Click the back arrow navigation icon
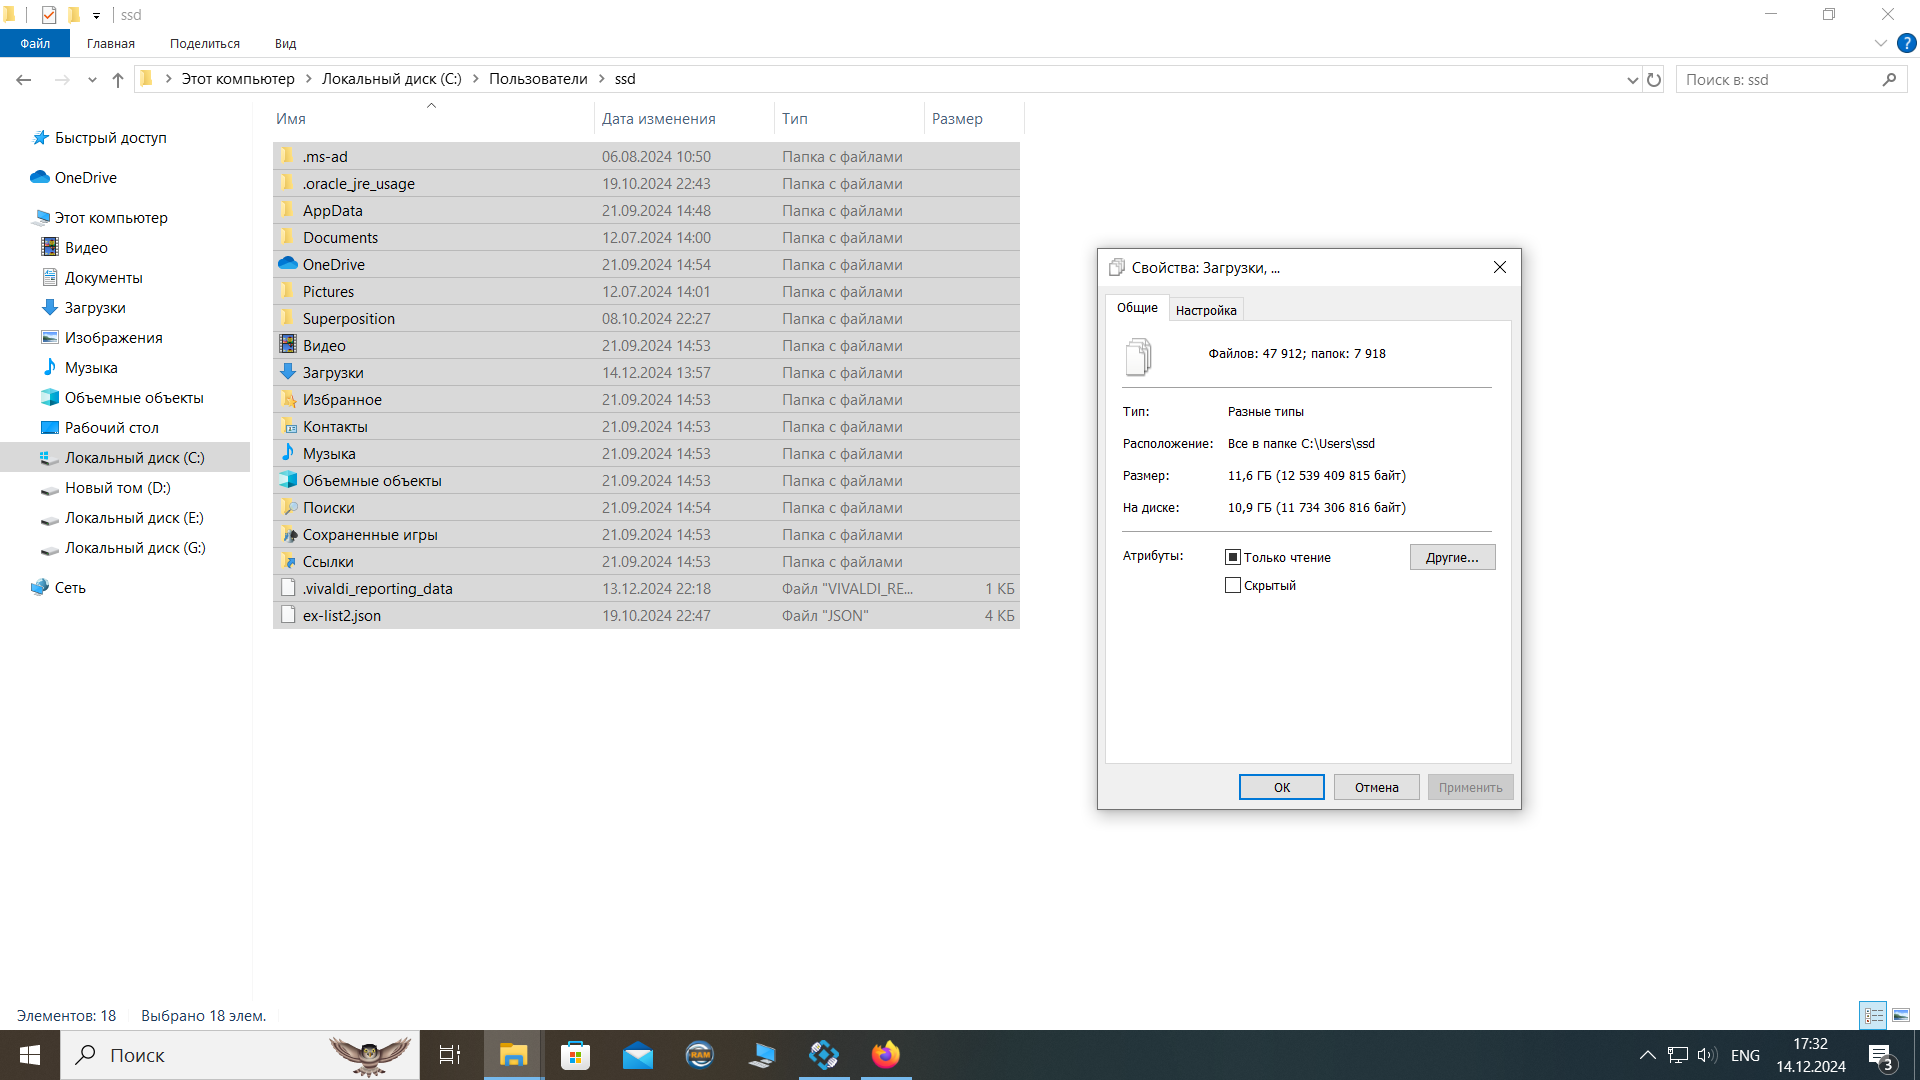Image resolution: width=1920 pixels, height=1080 pixels. pos(24,80)
